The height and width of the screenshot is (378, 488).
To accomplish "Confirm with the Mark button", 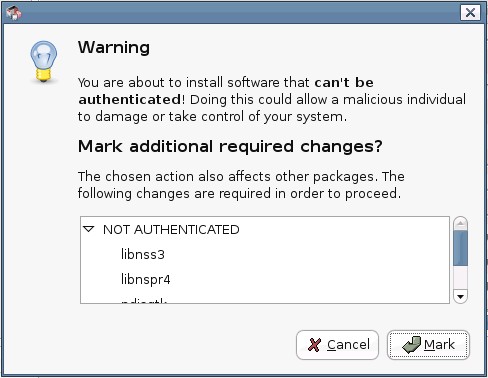I will (428, 345).
